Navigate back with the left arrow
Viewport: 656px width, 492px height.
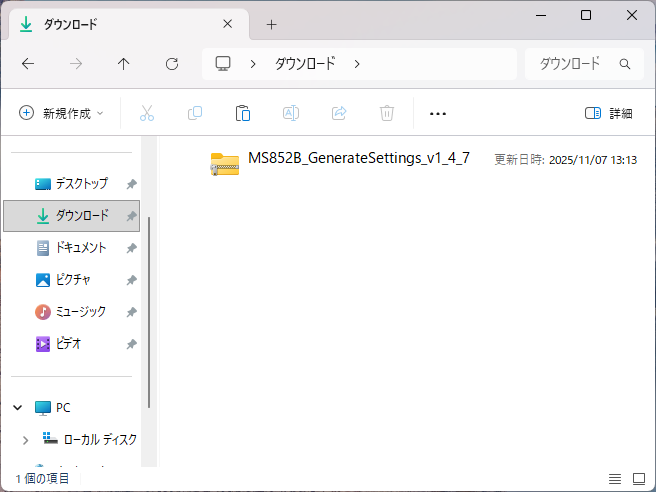pos(28,64)
